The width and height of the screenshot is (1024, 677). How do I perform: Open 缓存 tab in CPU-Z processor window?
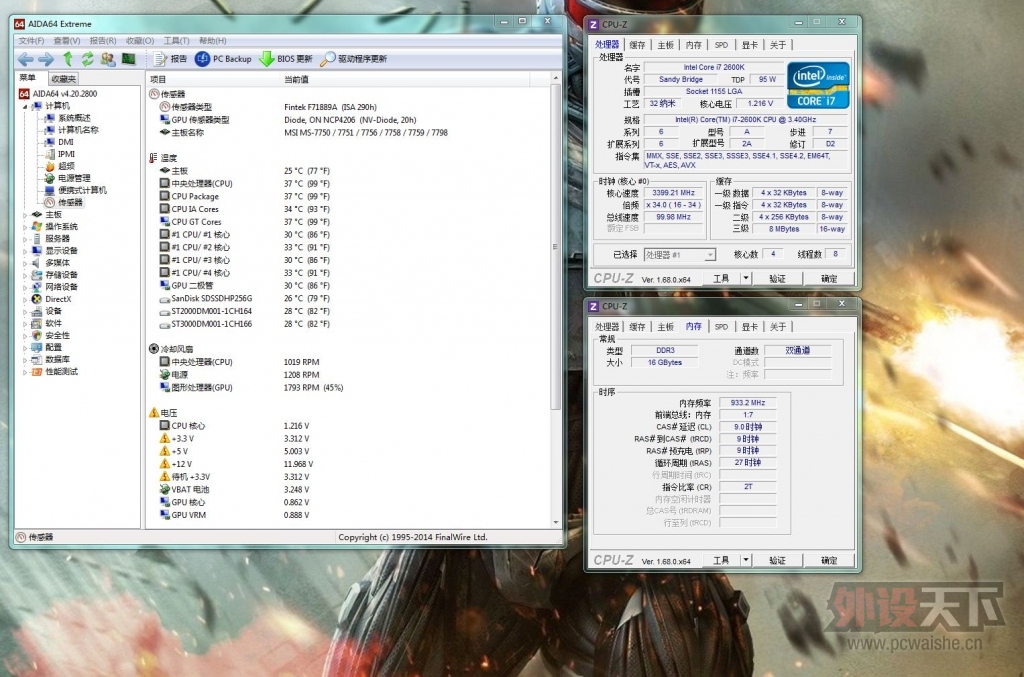pyautogui.click(x=637, y=44)
